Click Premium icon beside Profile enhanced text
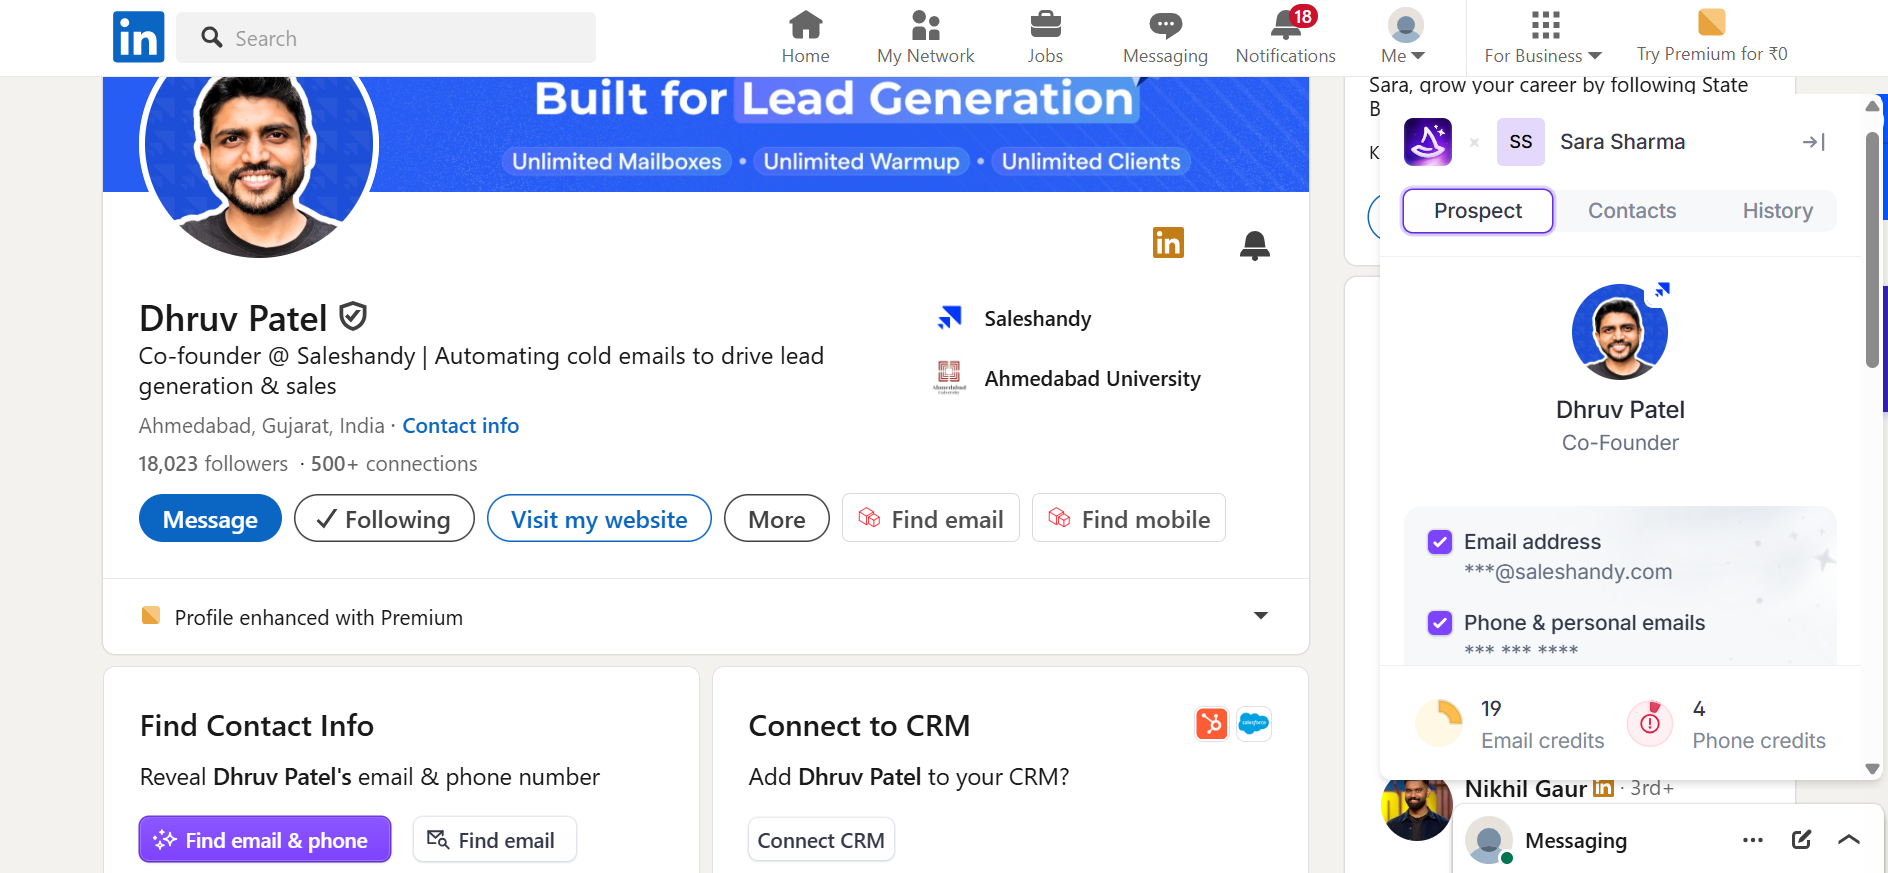The height and width of the screenshot is (873, 1888). [151, 615]
